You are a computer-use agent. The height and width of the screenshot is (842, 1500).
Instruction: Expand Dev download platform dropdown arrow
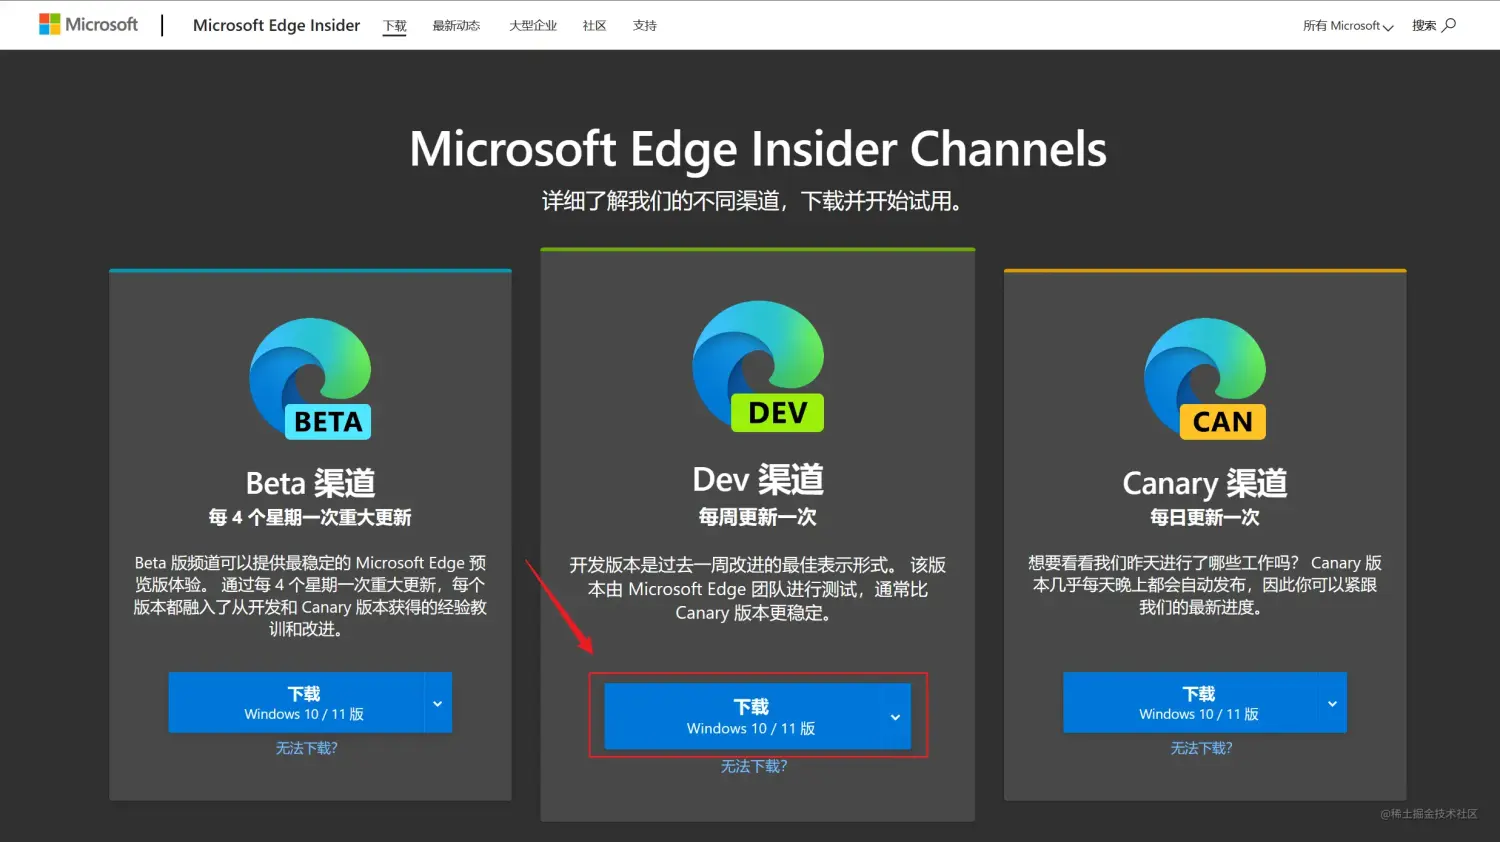(x=895, y=717)
